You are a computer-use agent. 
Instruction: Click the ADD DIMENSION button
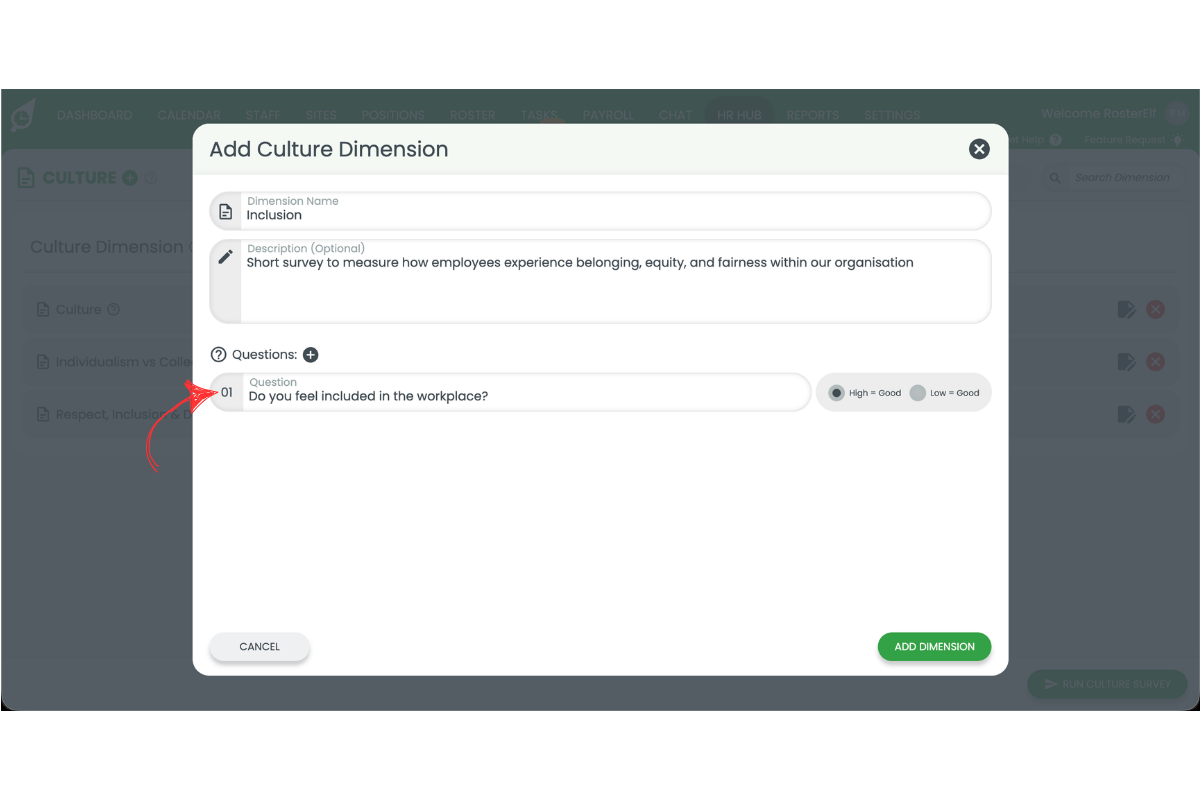tap(934, 647)
